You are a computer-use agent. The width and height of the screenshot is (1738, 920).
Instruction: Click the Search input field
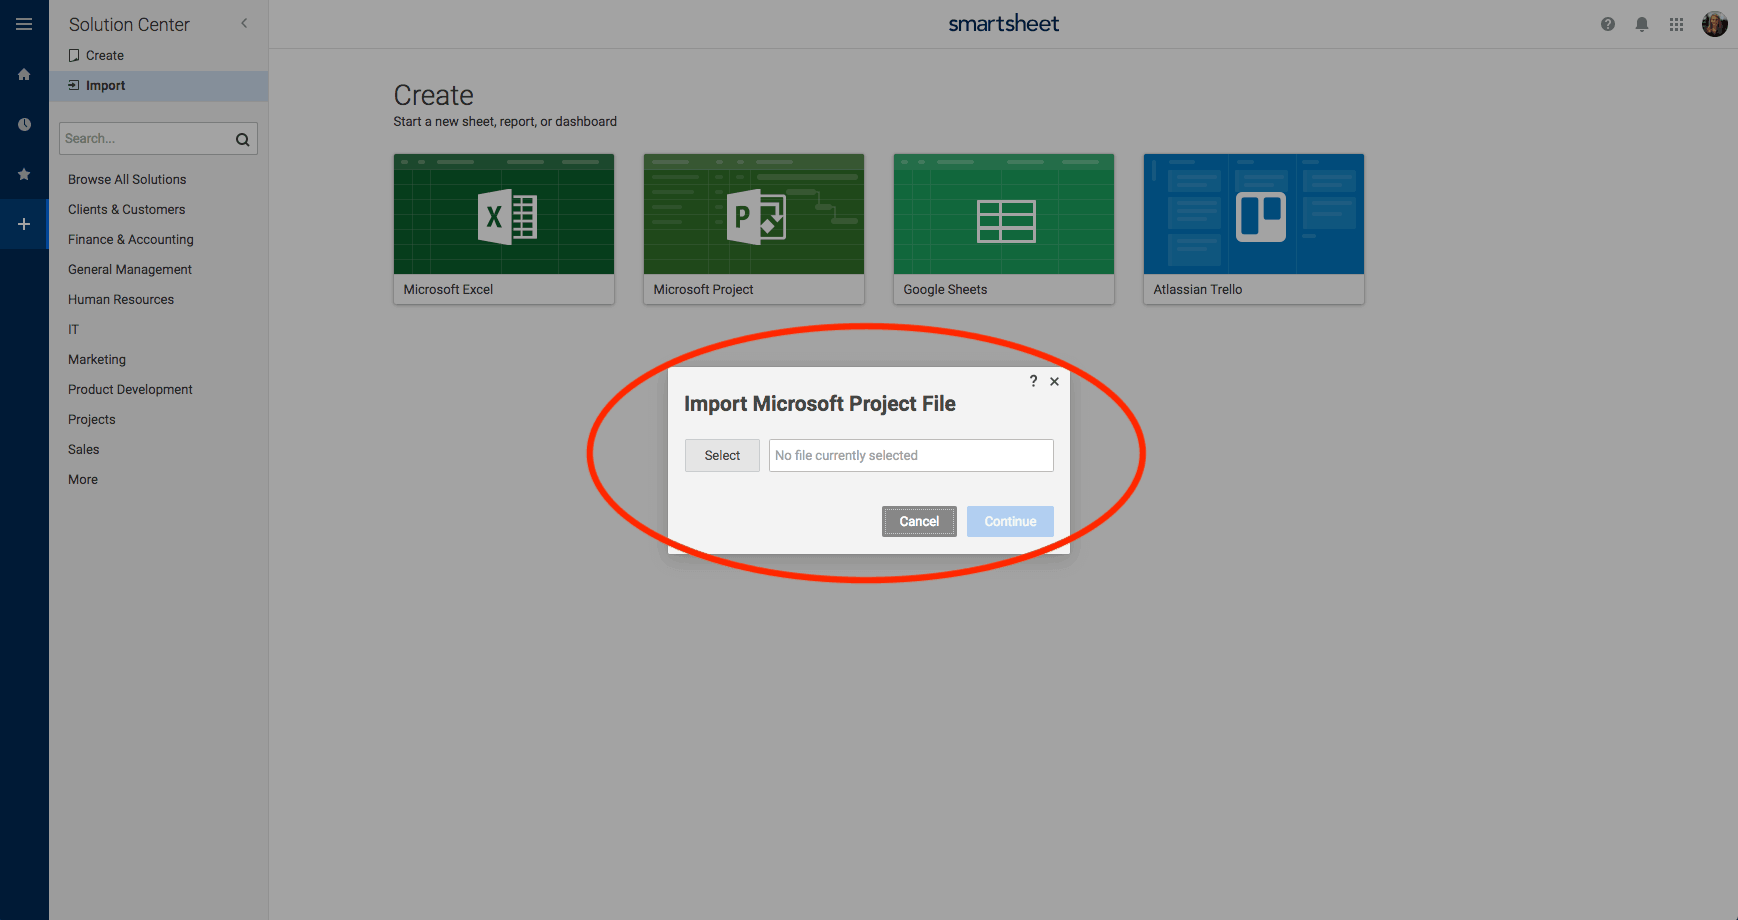point(145,139)
